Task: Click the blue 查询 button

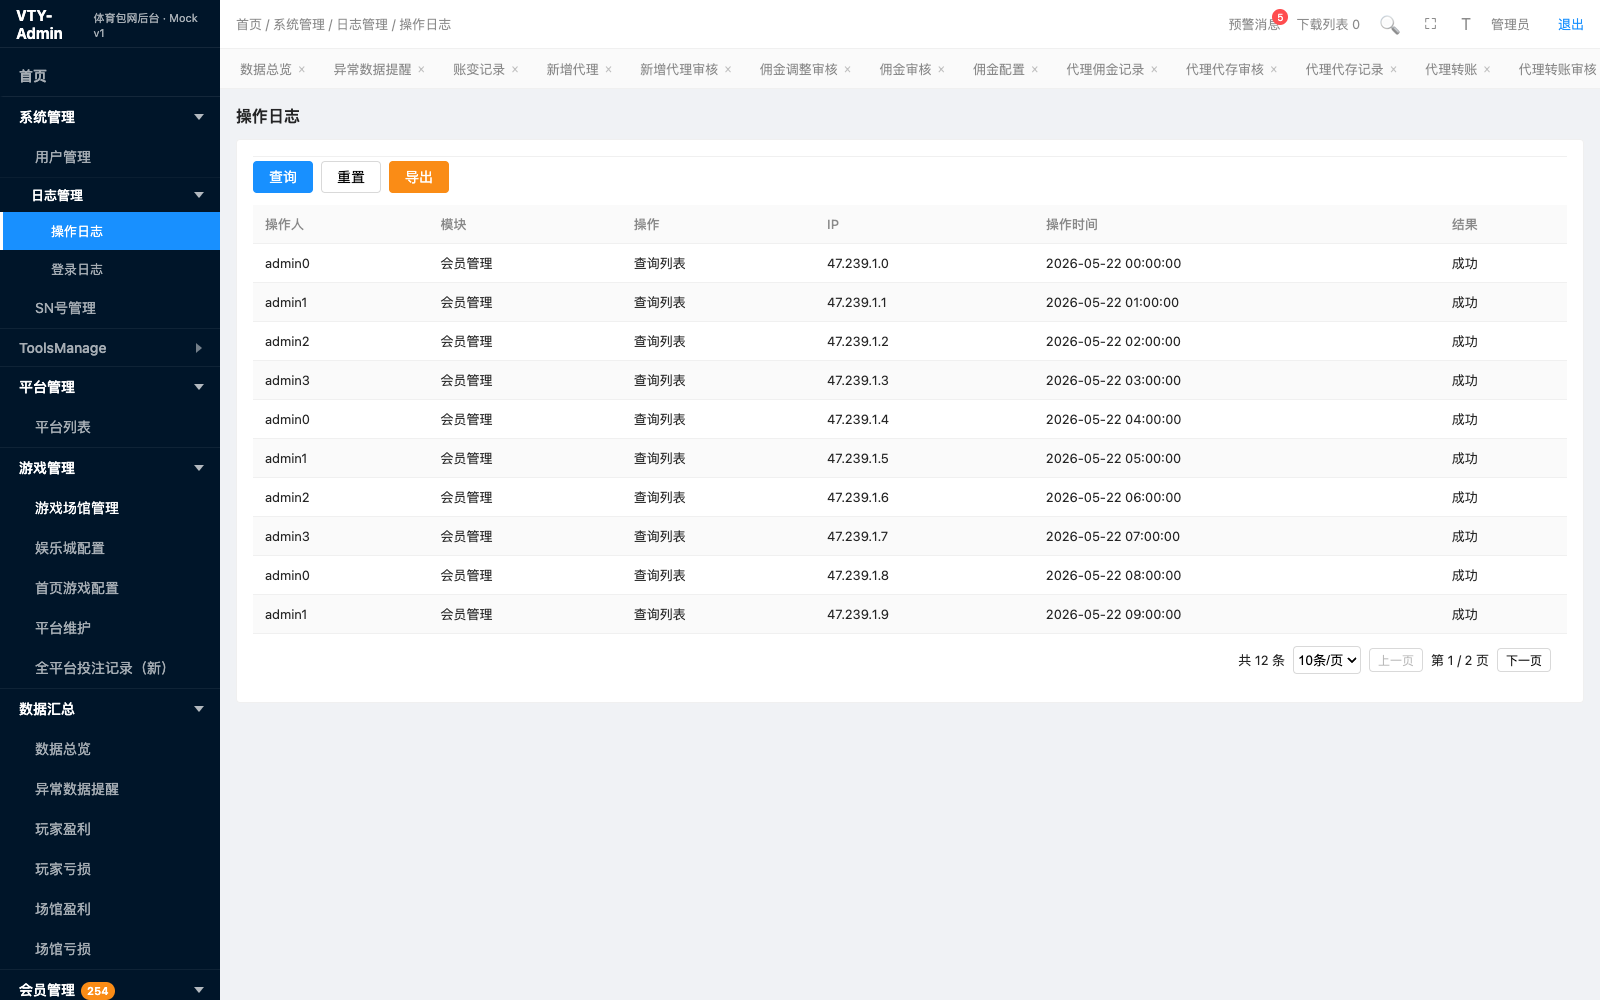Action: [x=283, y=177]
